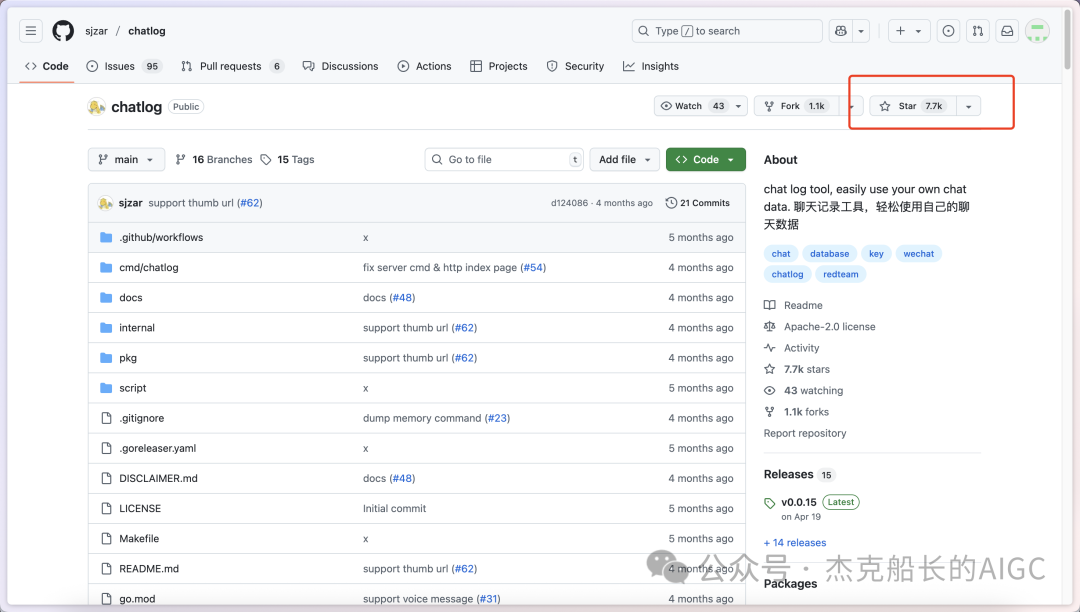Star the chatlog repository
Image resolution: width=1080 pixels, height=612 pixels.
pyautogui.click(x=913, y=106)
